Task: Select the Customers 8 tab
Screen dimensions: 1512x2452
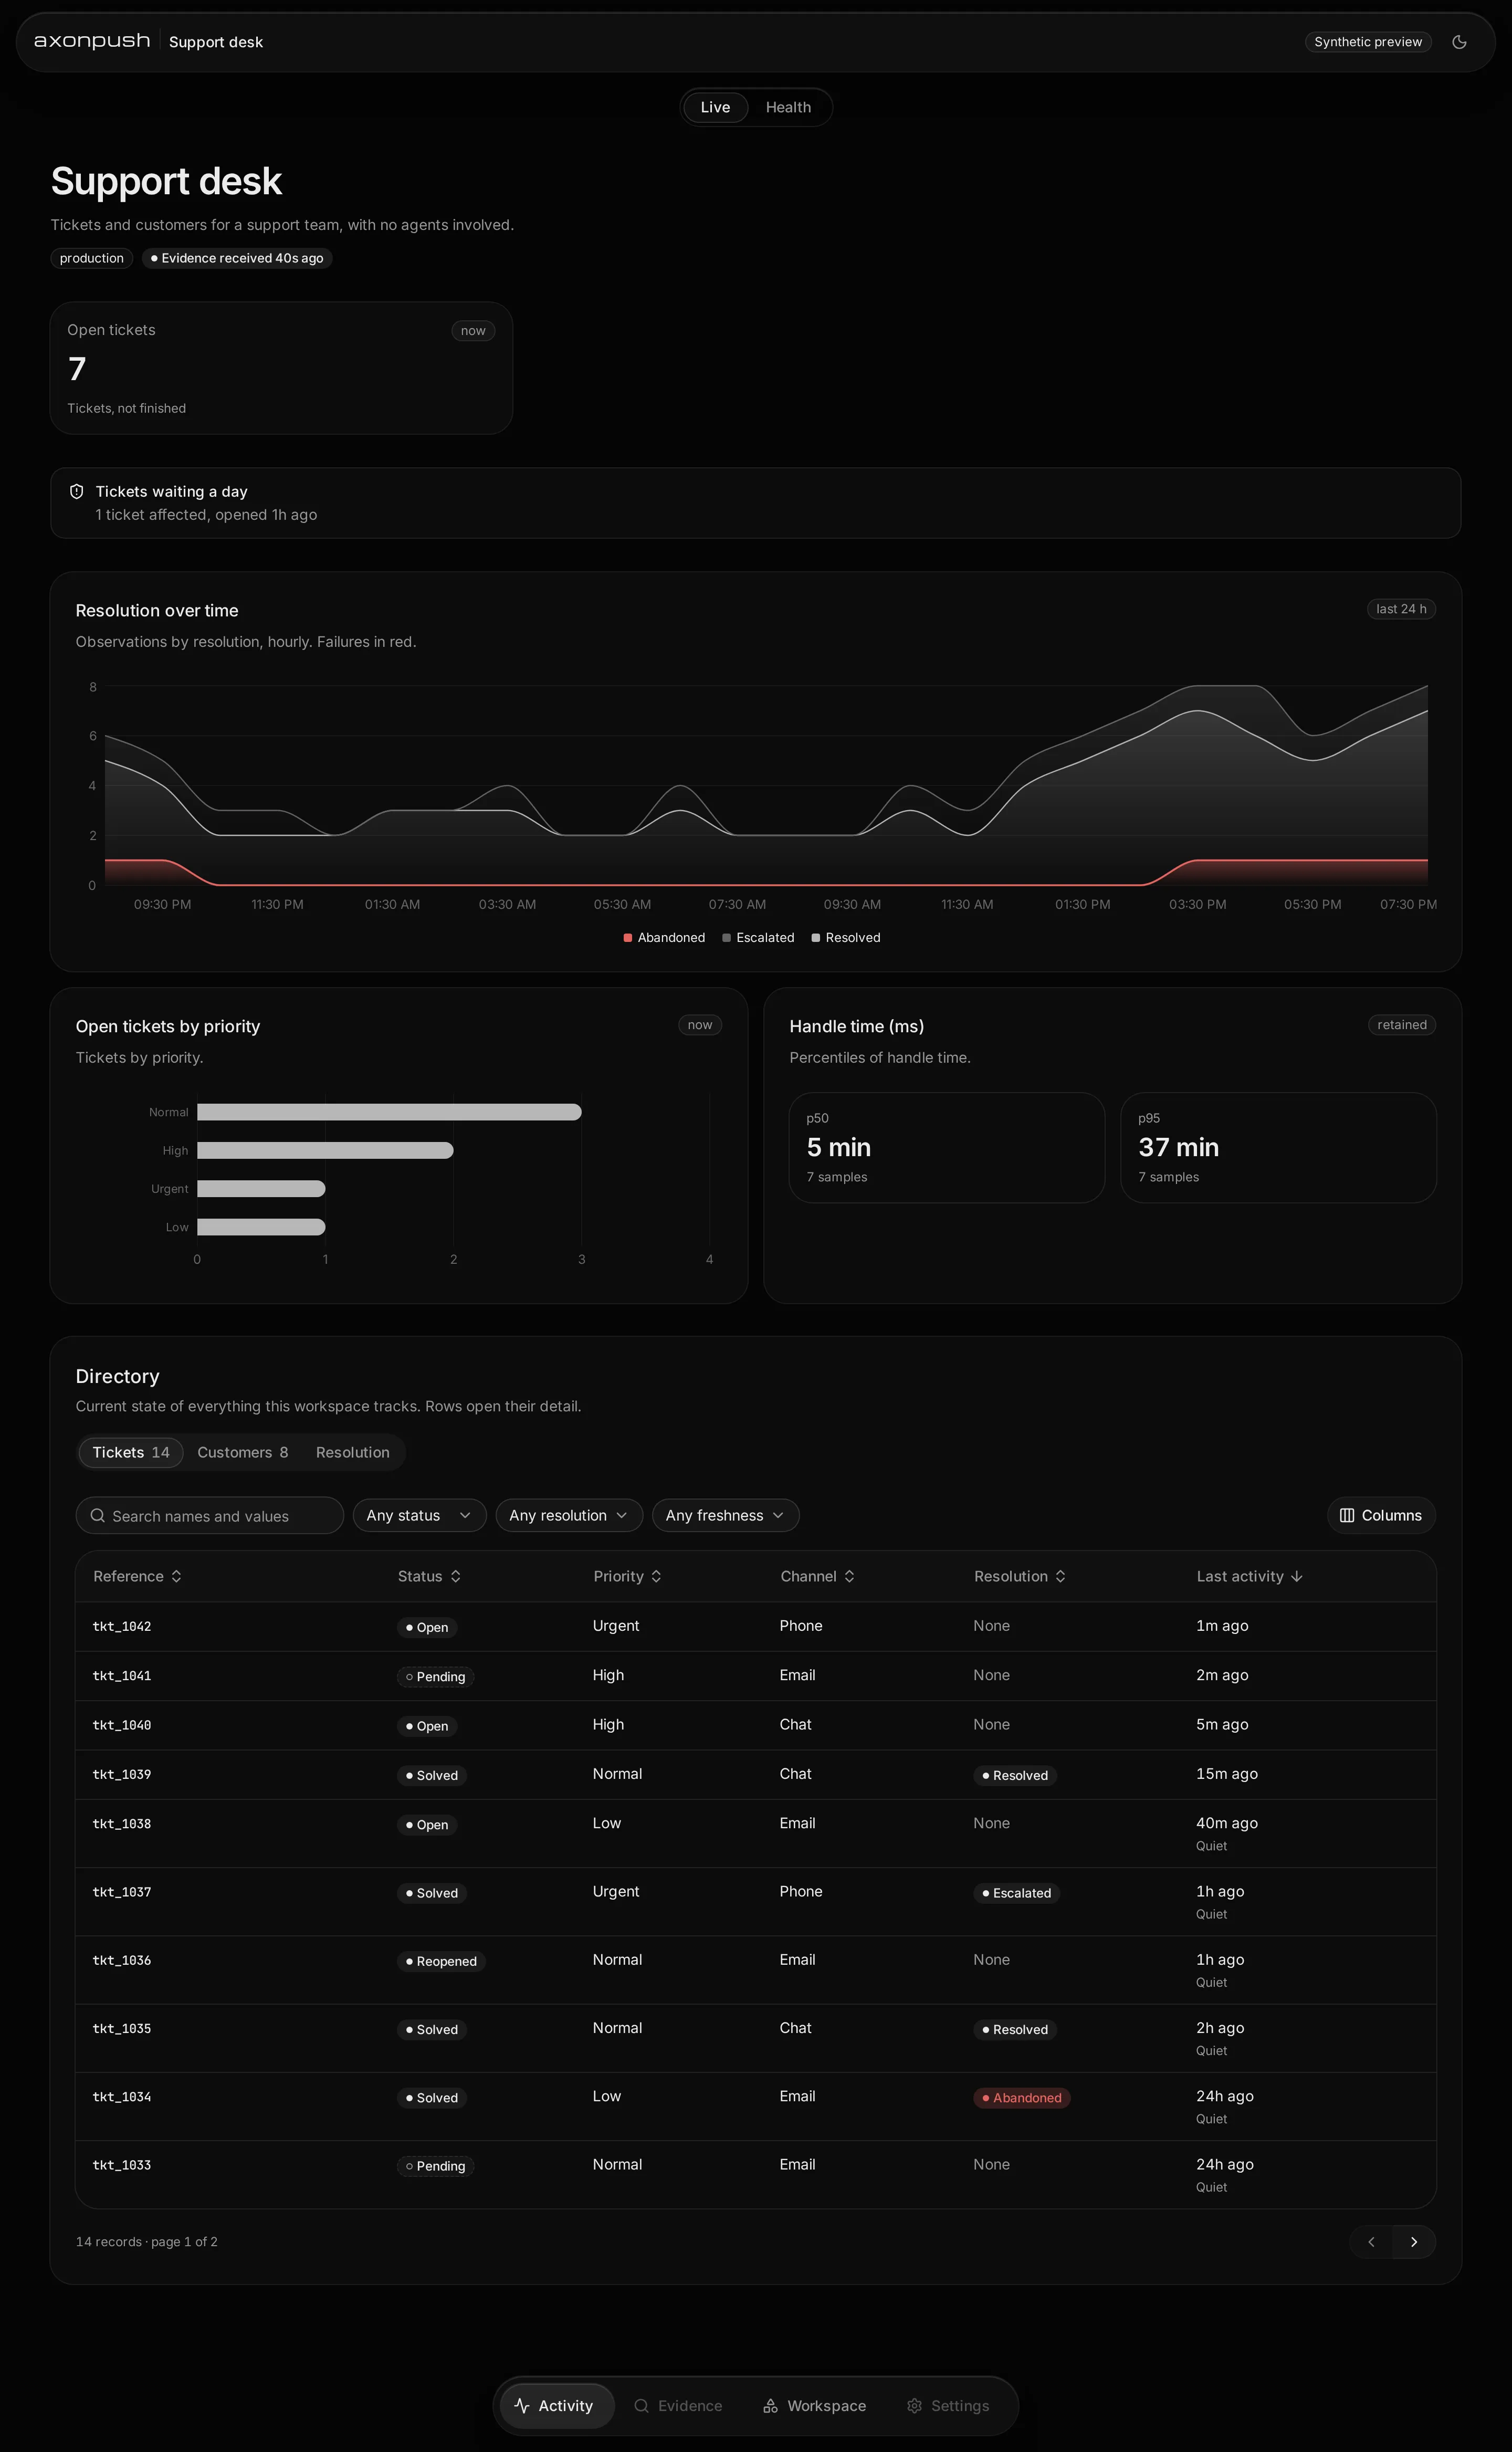Action: click(x=242, y=1452)
